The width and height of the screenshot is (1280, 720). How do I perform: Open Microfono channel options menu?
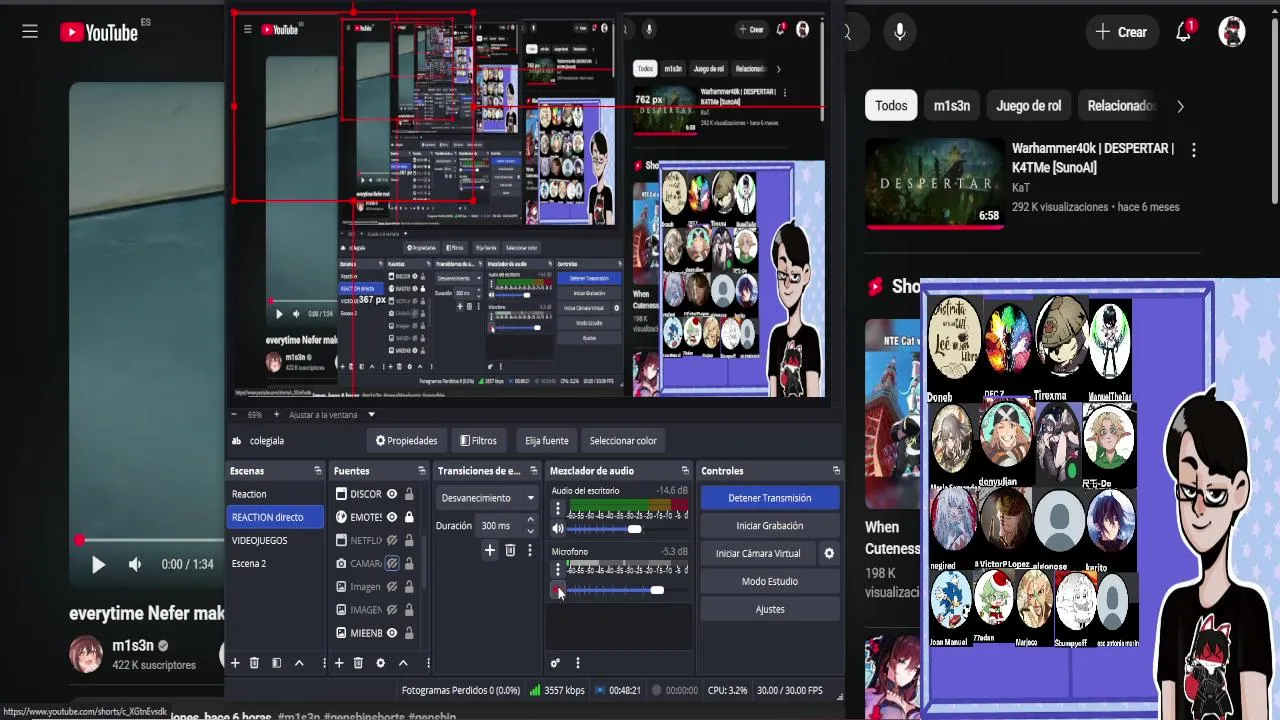pyautogui.click(x=558, y=569)
